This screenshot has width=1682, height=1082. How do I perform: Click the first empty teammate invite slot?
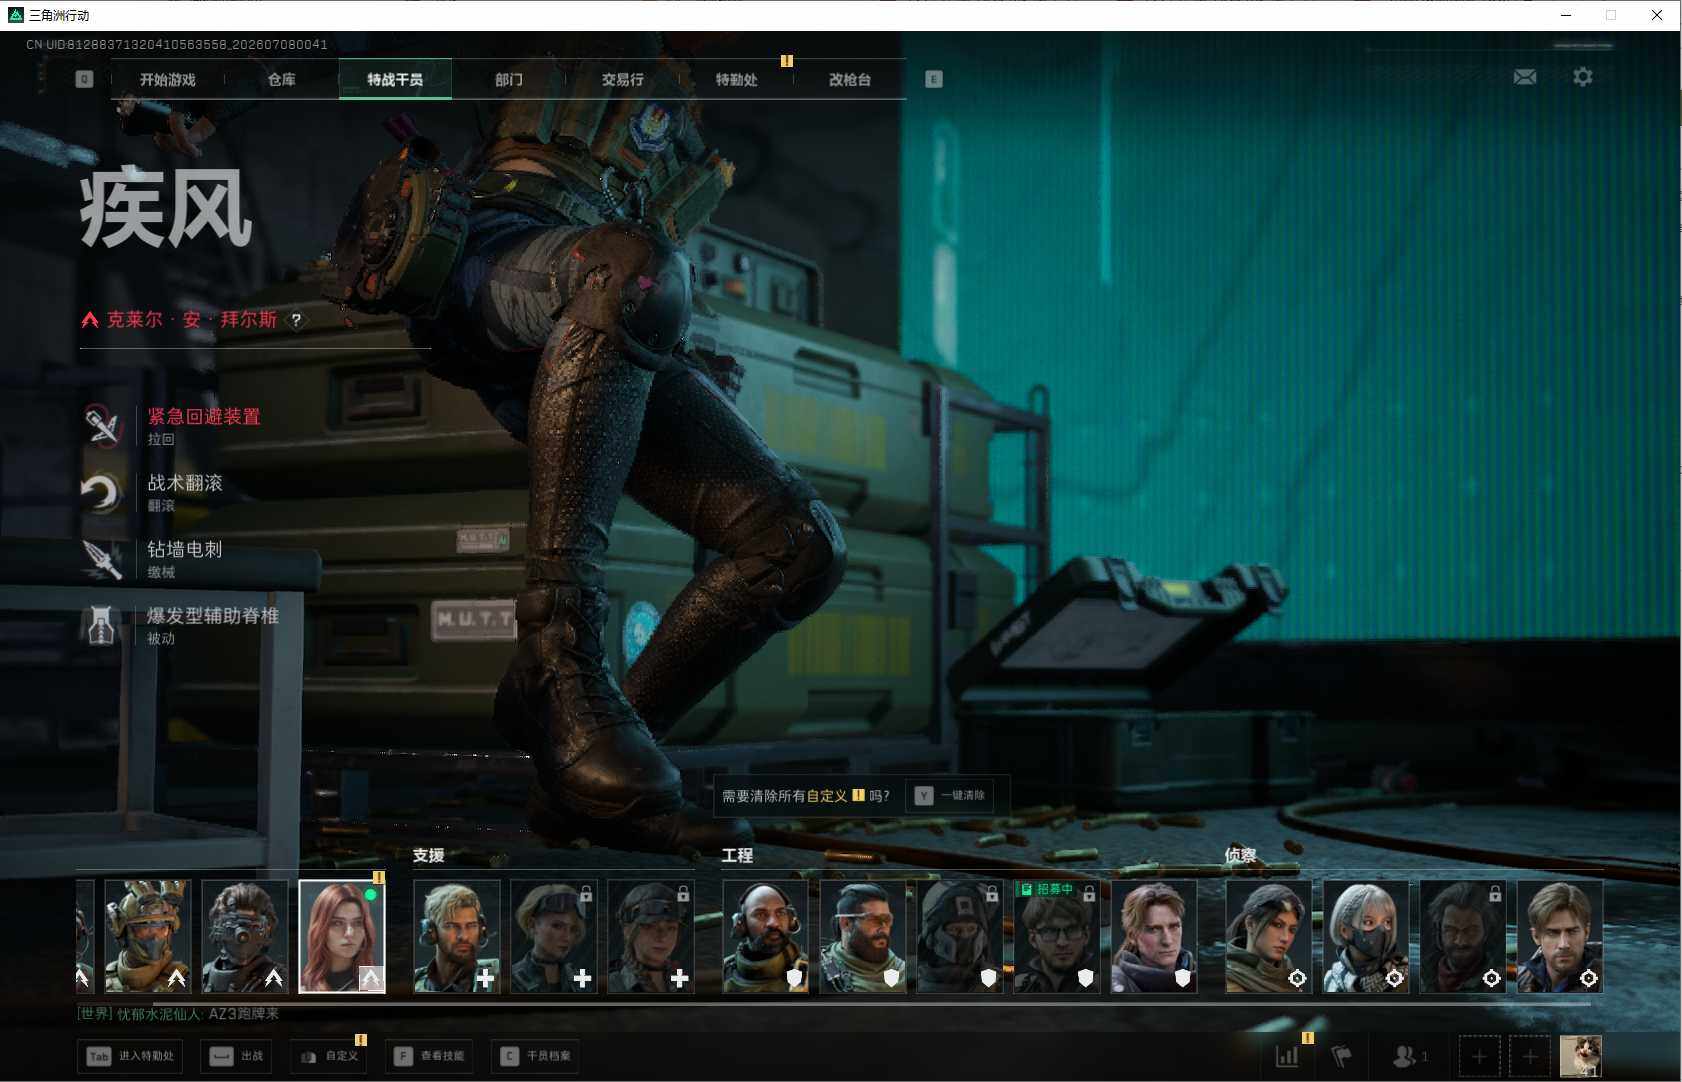click(x=1479, y=1056)
